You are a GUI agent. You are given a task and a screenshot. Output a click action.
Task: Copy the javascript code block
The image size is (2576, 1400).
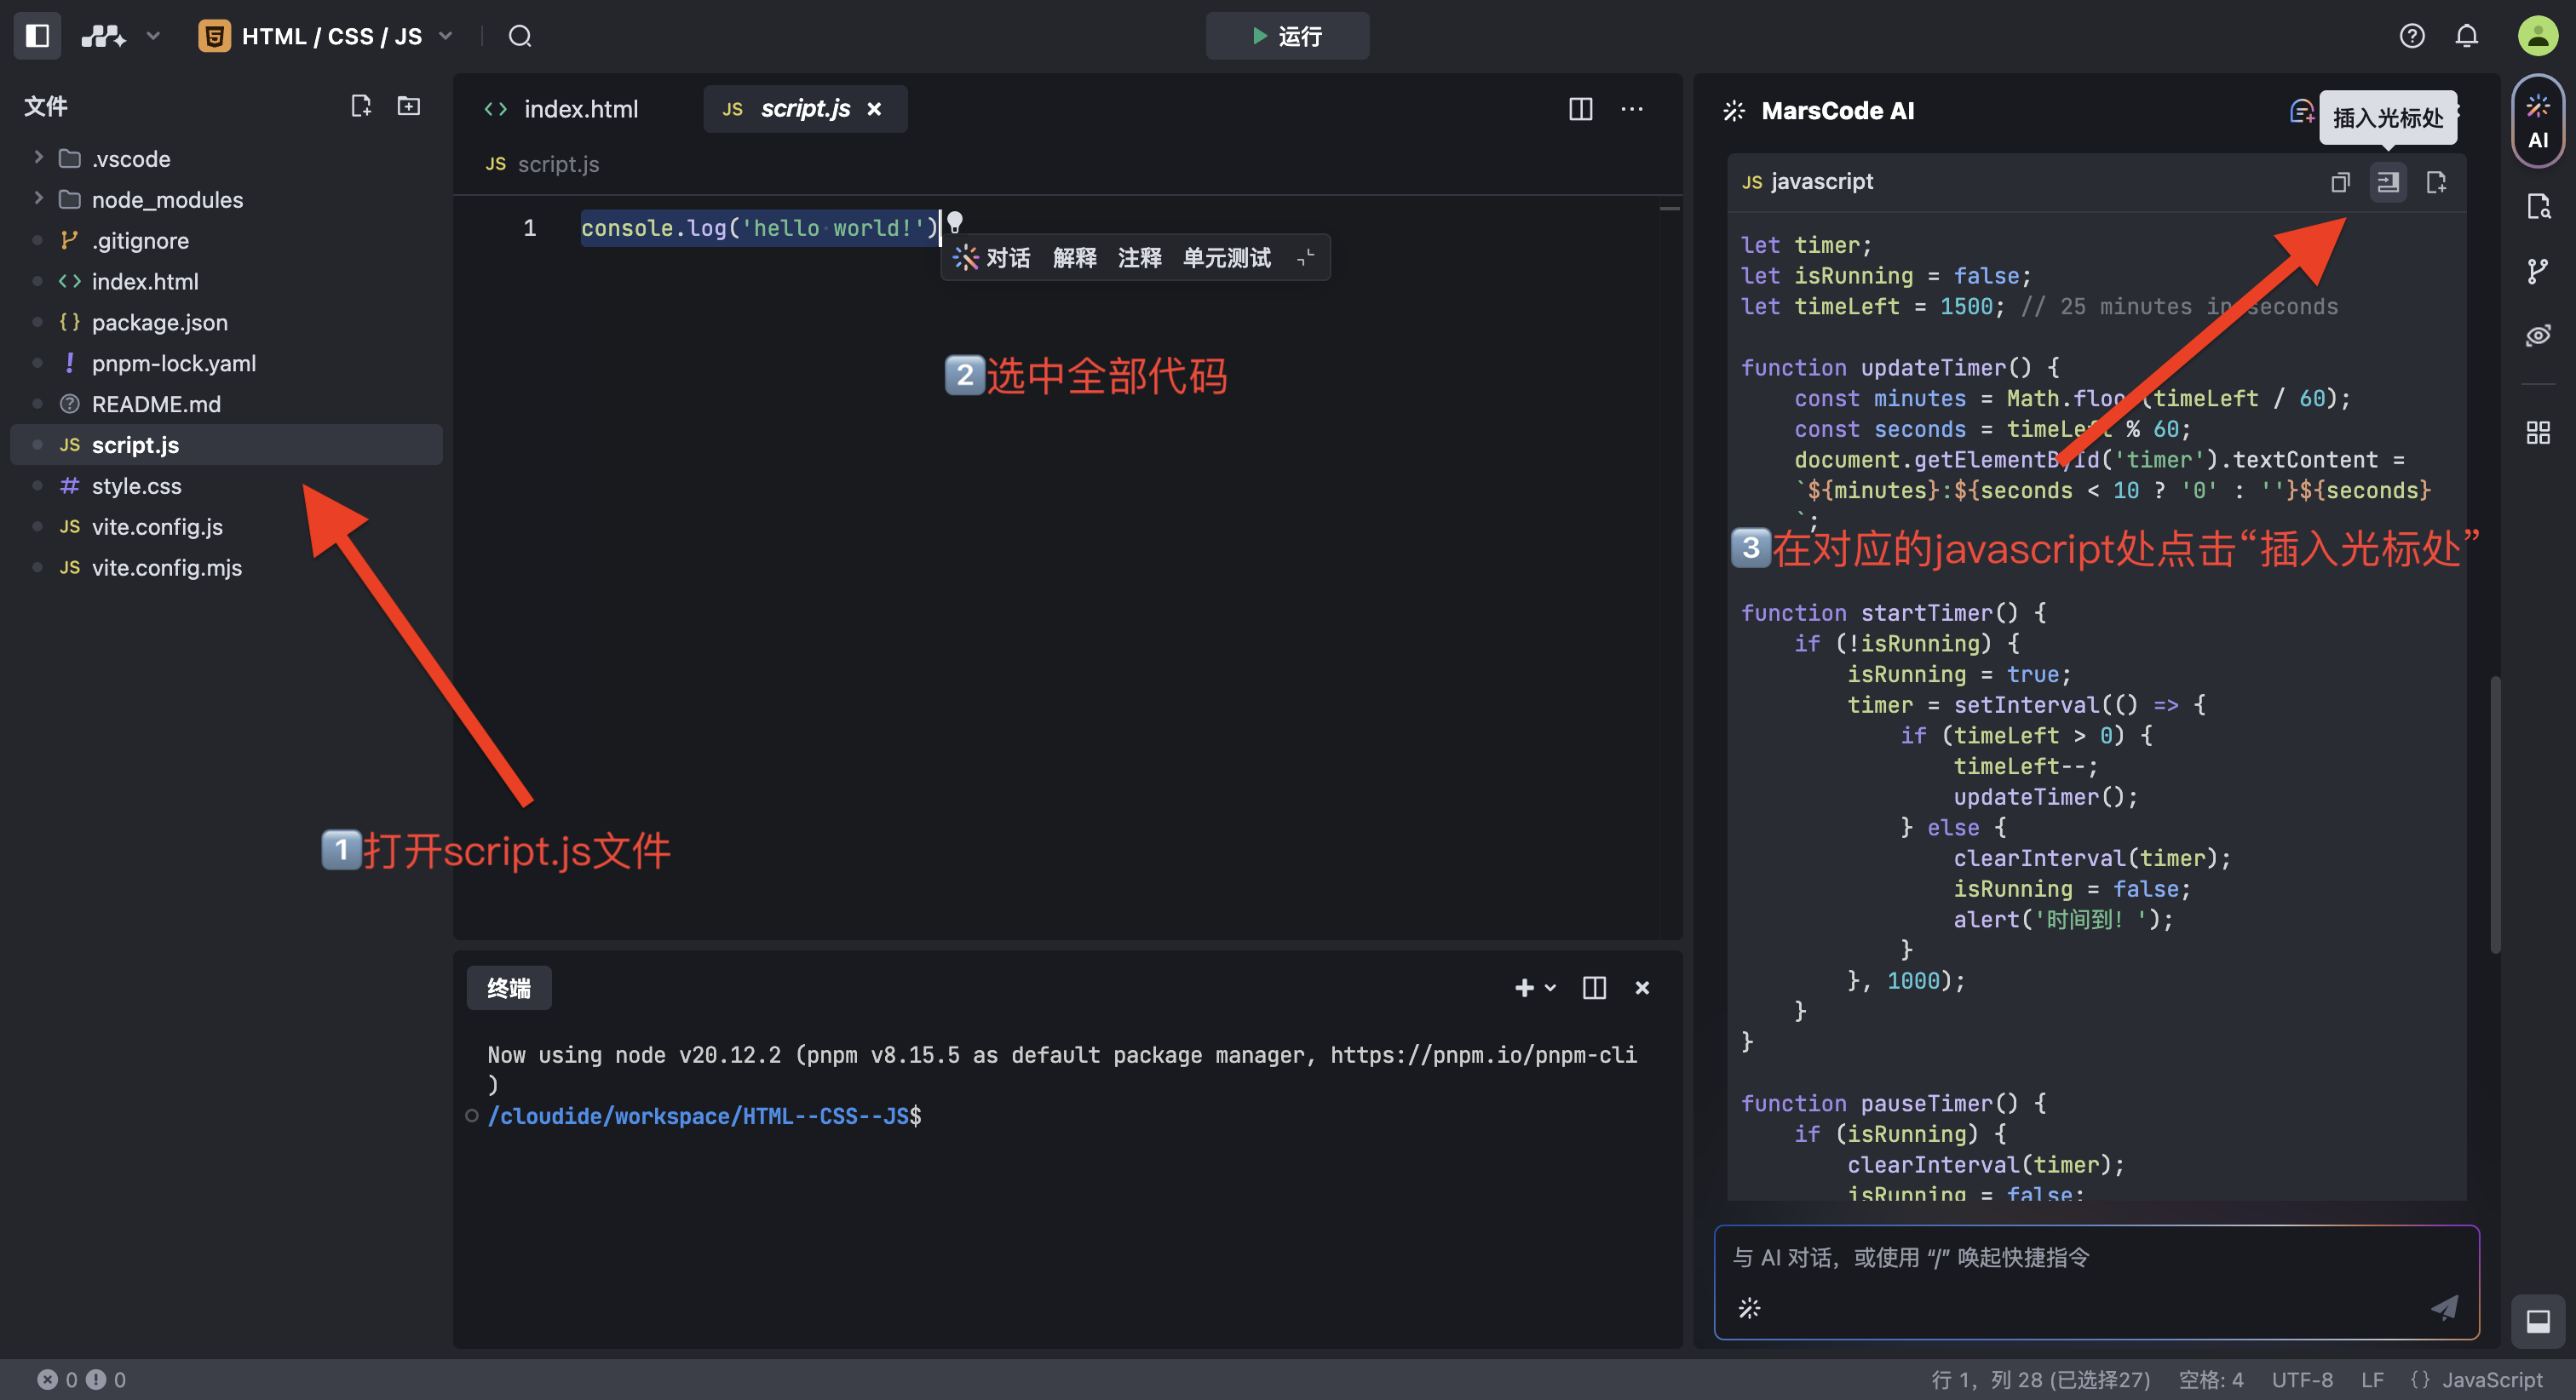tap(2340, 182)
